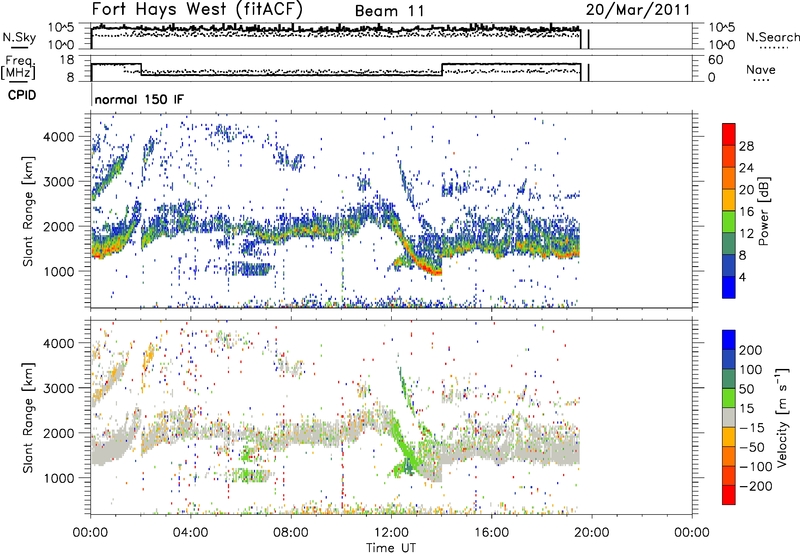Click the 'Power [dB]' colorbar label
The image size is (800, 554).
(764, 211)
